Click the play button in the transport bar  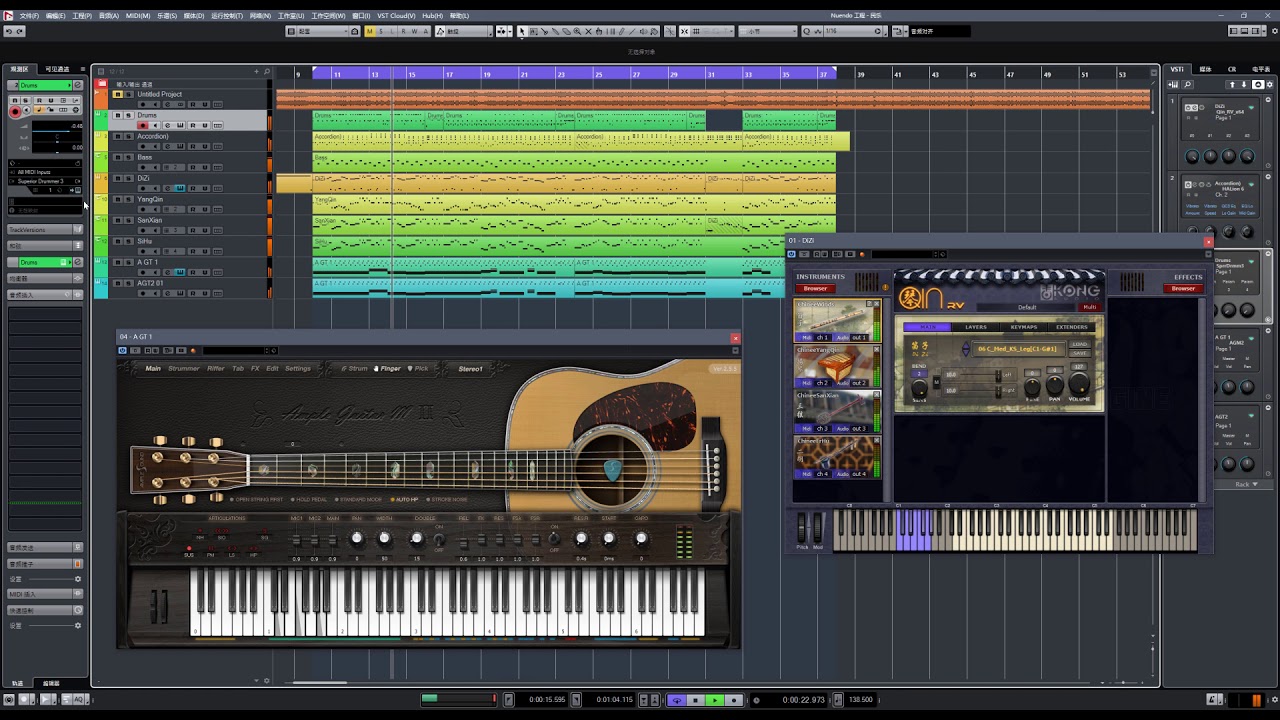point(714,700)
